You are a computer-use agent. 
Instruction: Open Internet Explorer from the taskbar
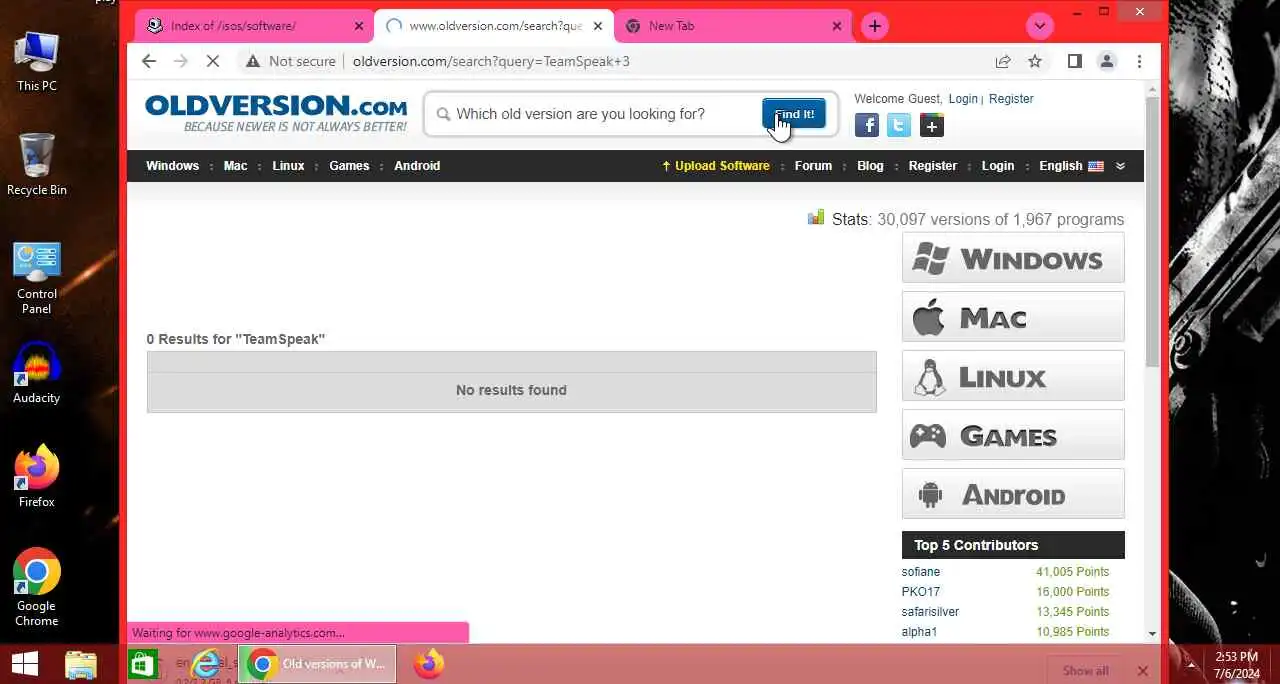(x=207, y=664)
